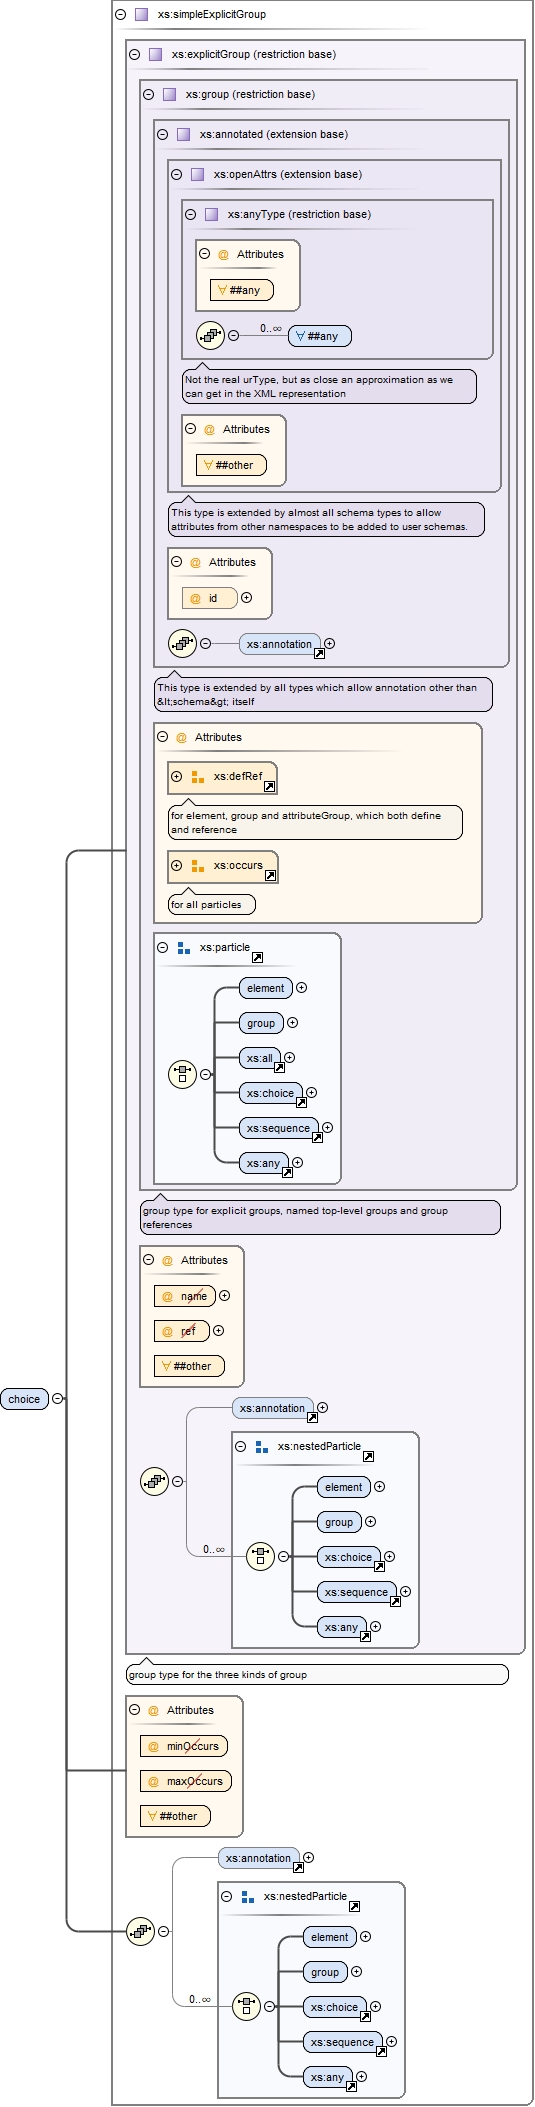The width and height of the screenshot is (535, 2107).
Task: Collapse the choice element with minus icon
Action: click(x=58, y=1399)
